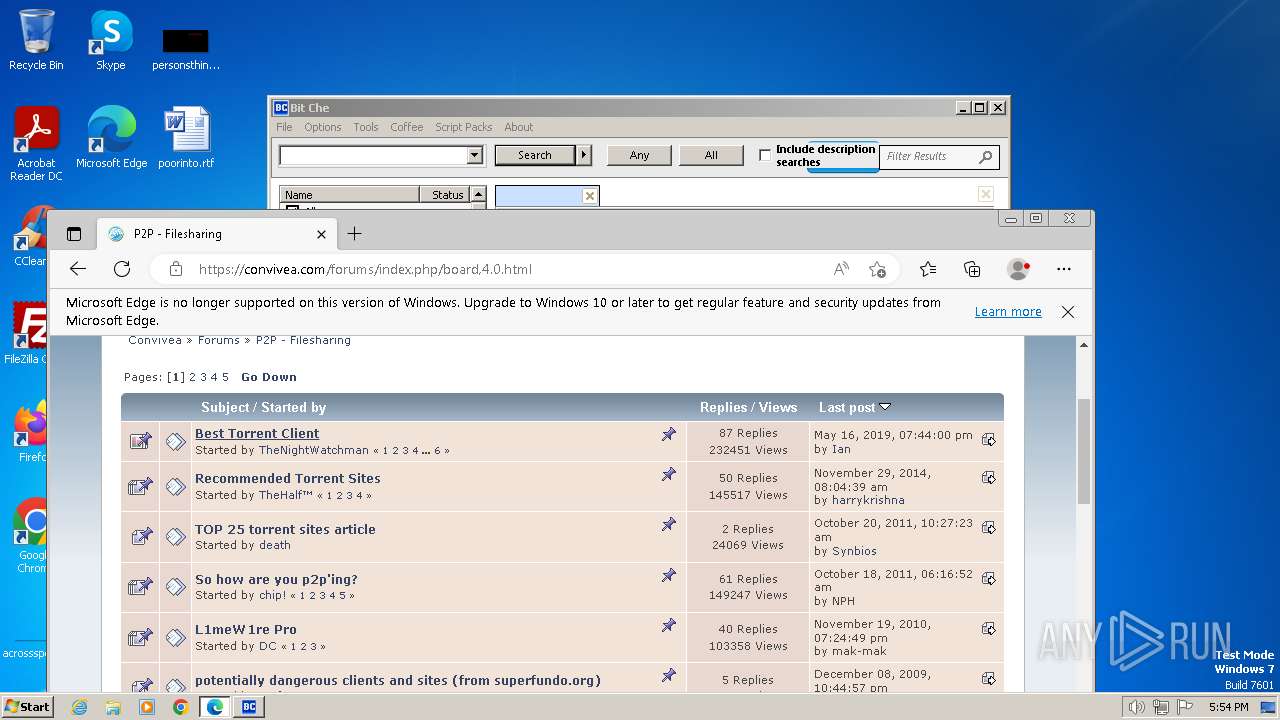The width and height of the screenshot is (1280, 720).
Task: Open the Forums breadcrumb link
Action: click(219, 340)
